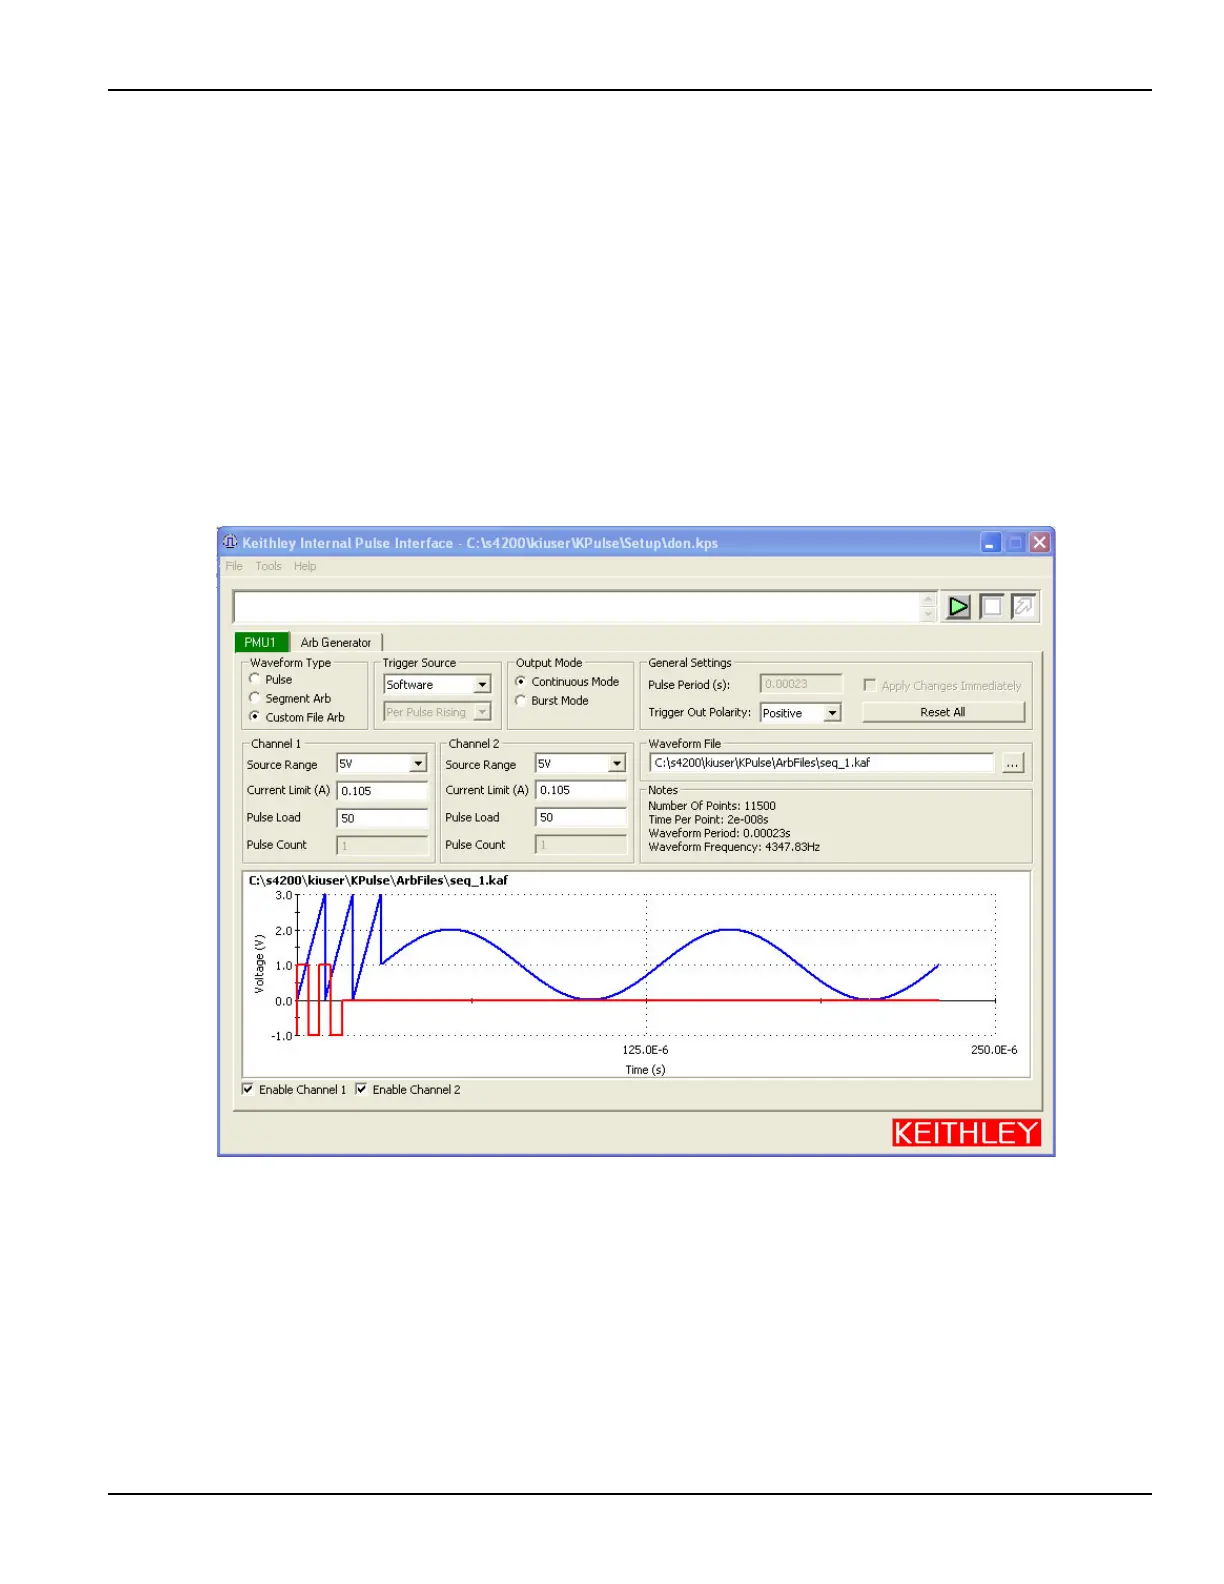The width and height of the screenshot is (1224, 1584).
Task: Click Channel 2 Pulse Count field
Action: tap(581, 845)
